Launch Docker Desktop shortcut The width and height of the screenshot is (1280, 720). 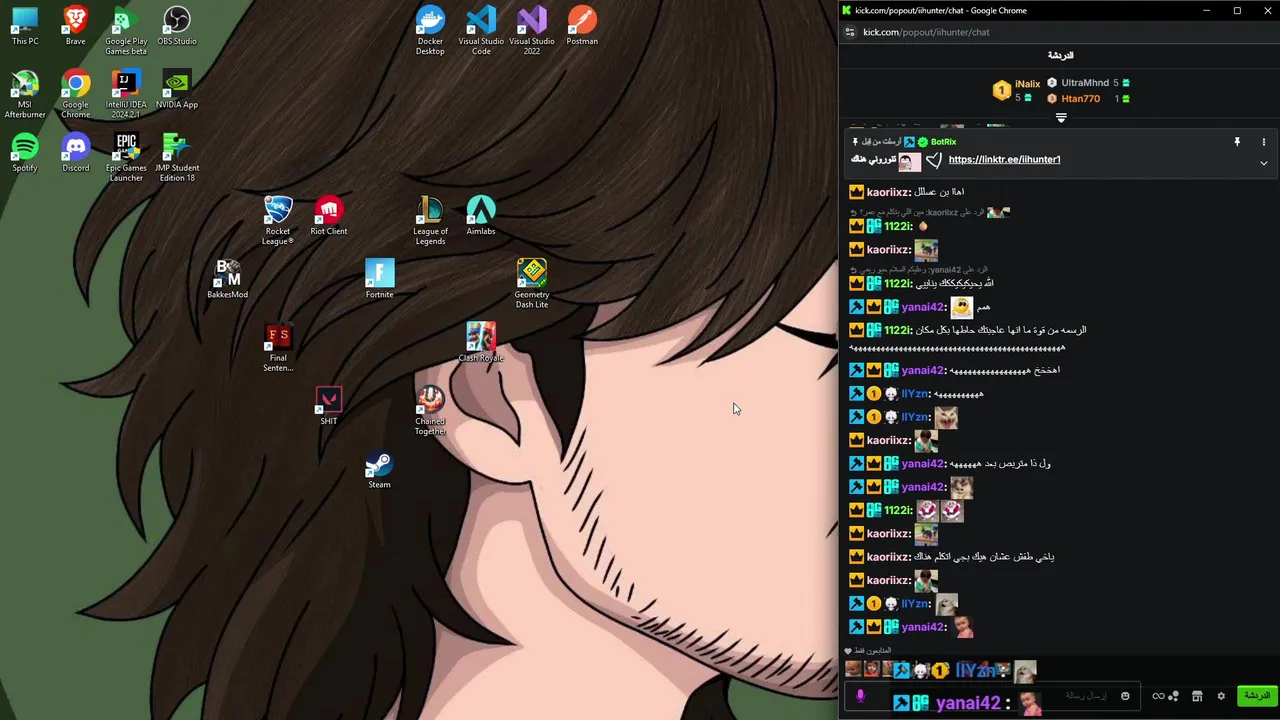click(430, 31)
